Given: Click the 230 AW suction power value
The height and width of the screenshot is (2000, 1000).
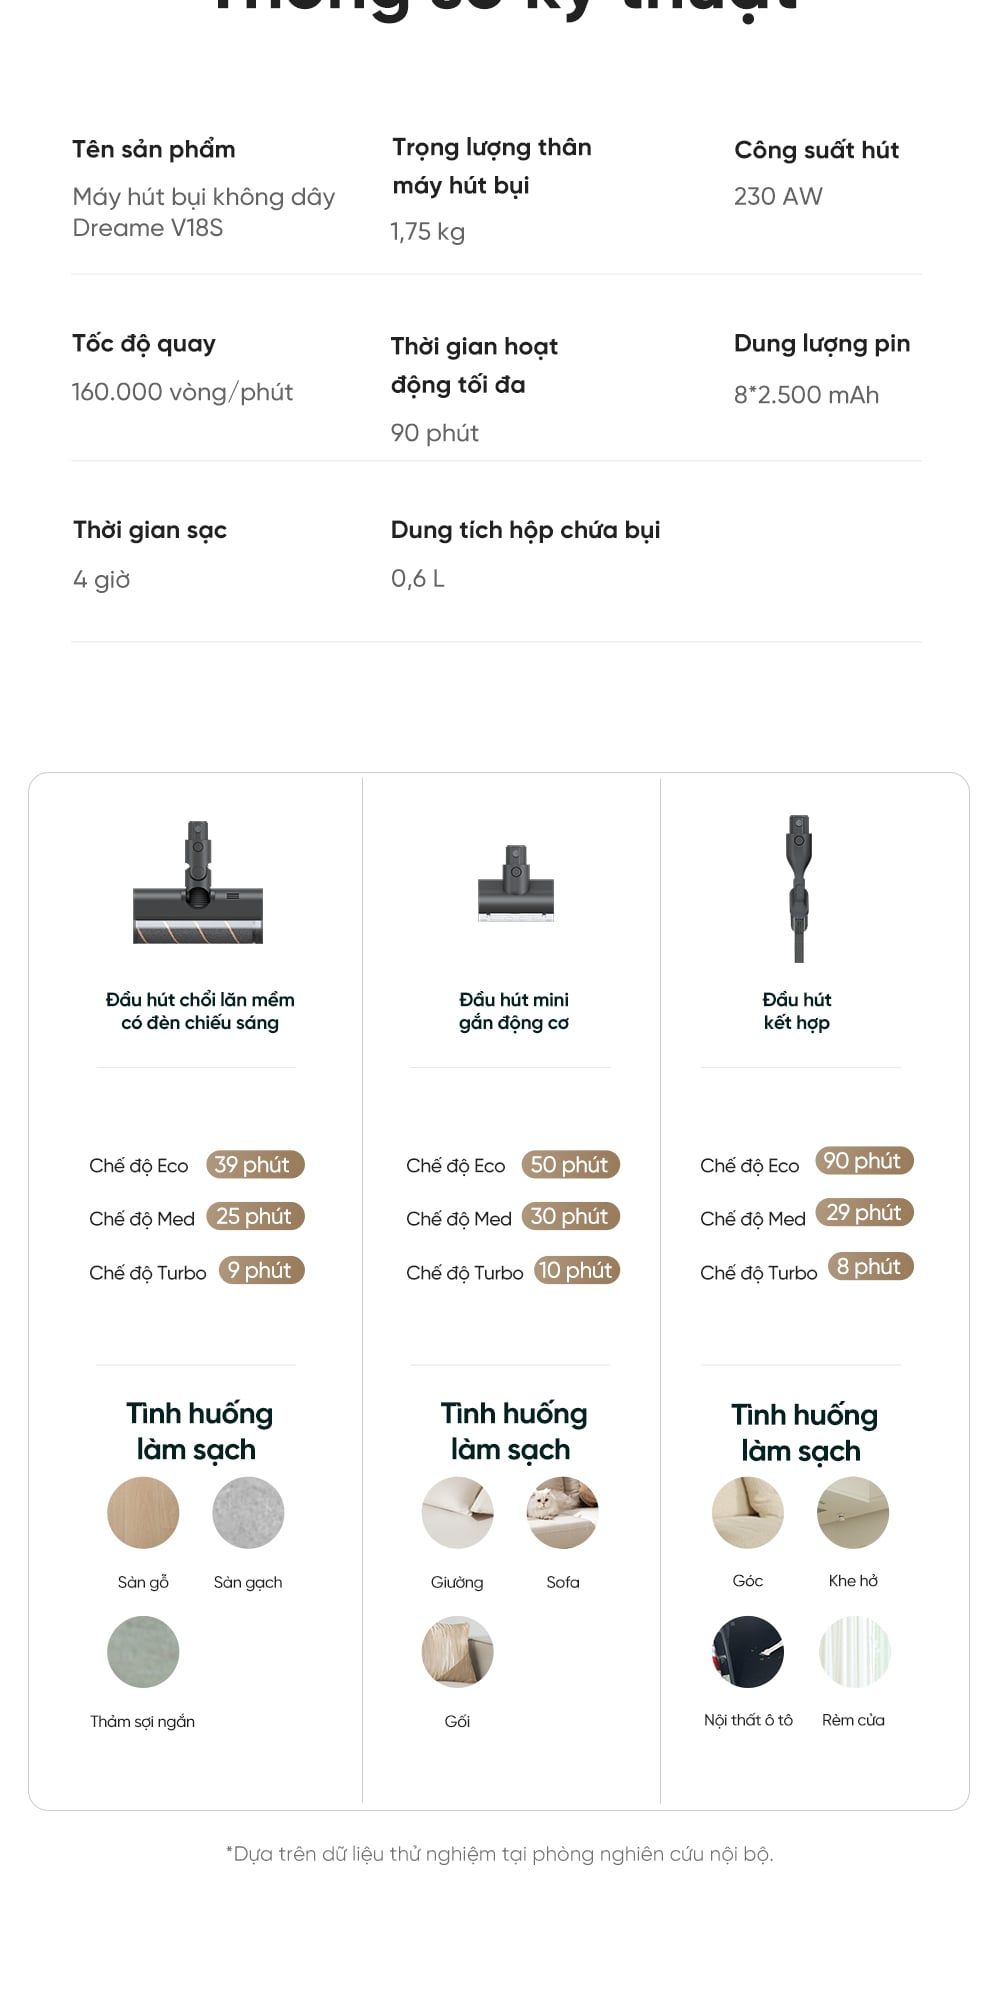Looking at the screenshot, I should pos(778,196).
